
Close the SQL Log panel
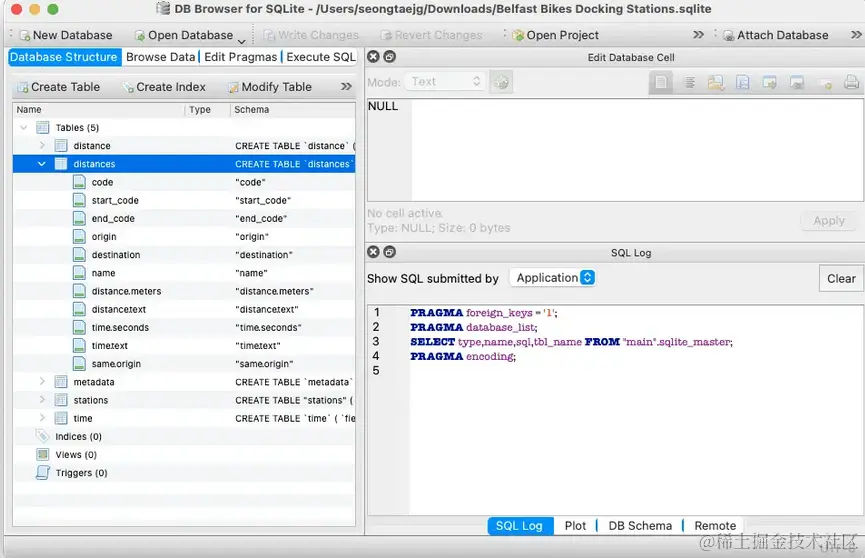pos(373,252)
